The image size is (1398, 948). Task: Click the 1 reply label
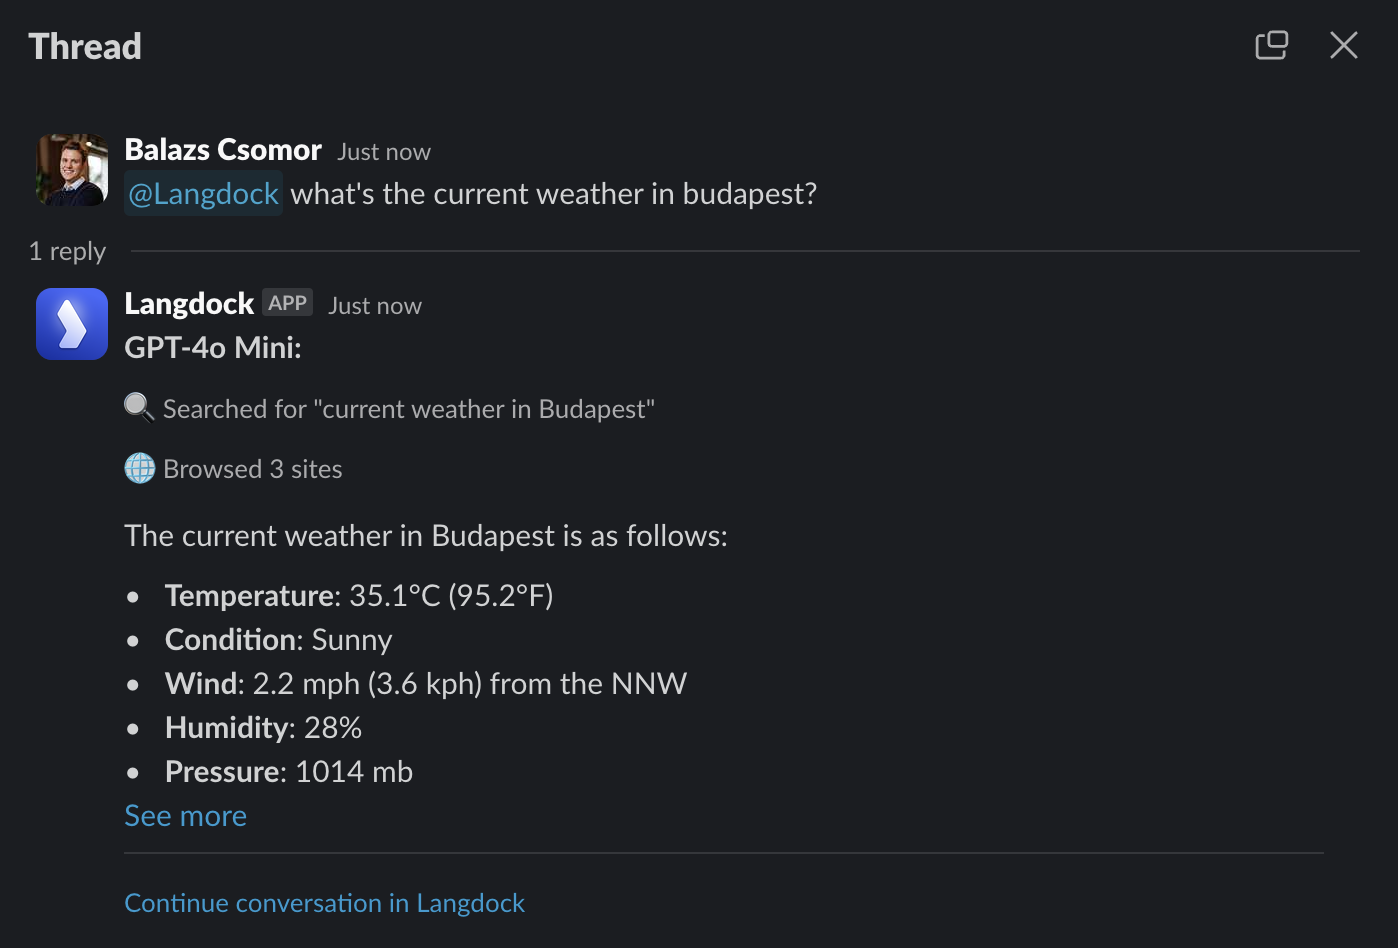coord(67,251)
